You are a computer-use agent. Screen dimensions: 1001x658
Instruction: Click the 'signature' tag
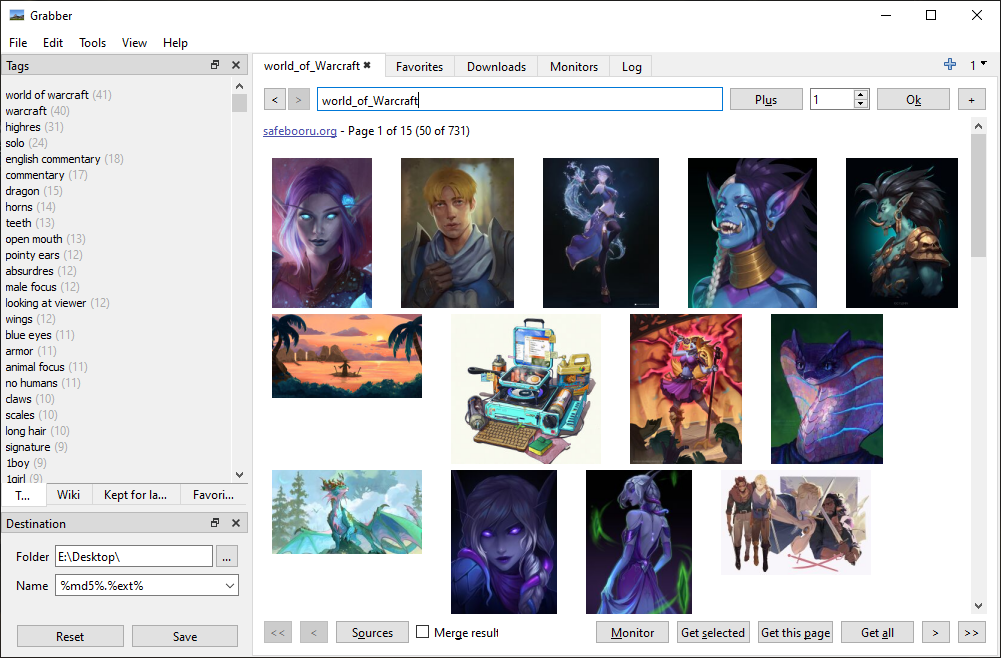click(x=28, y=447)
